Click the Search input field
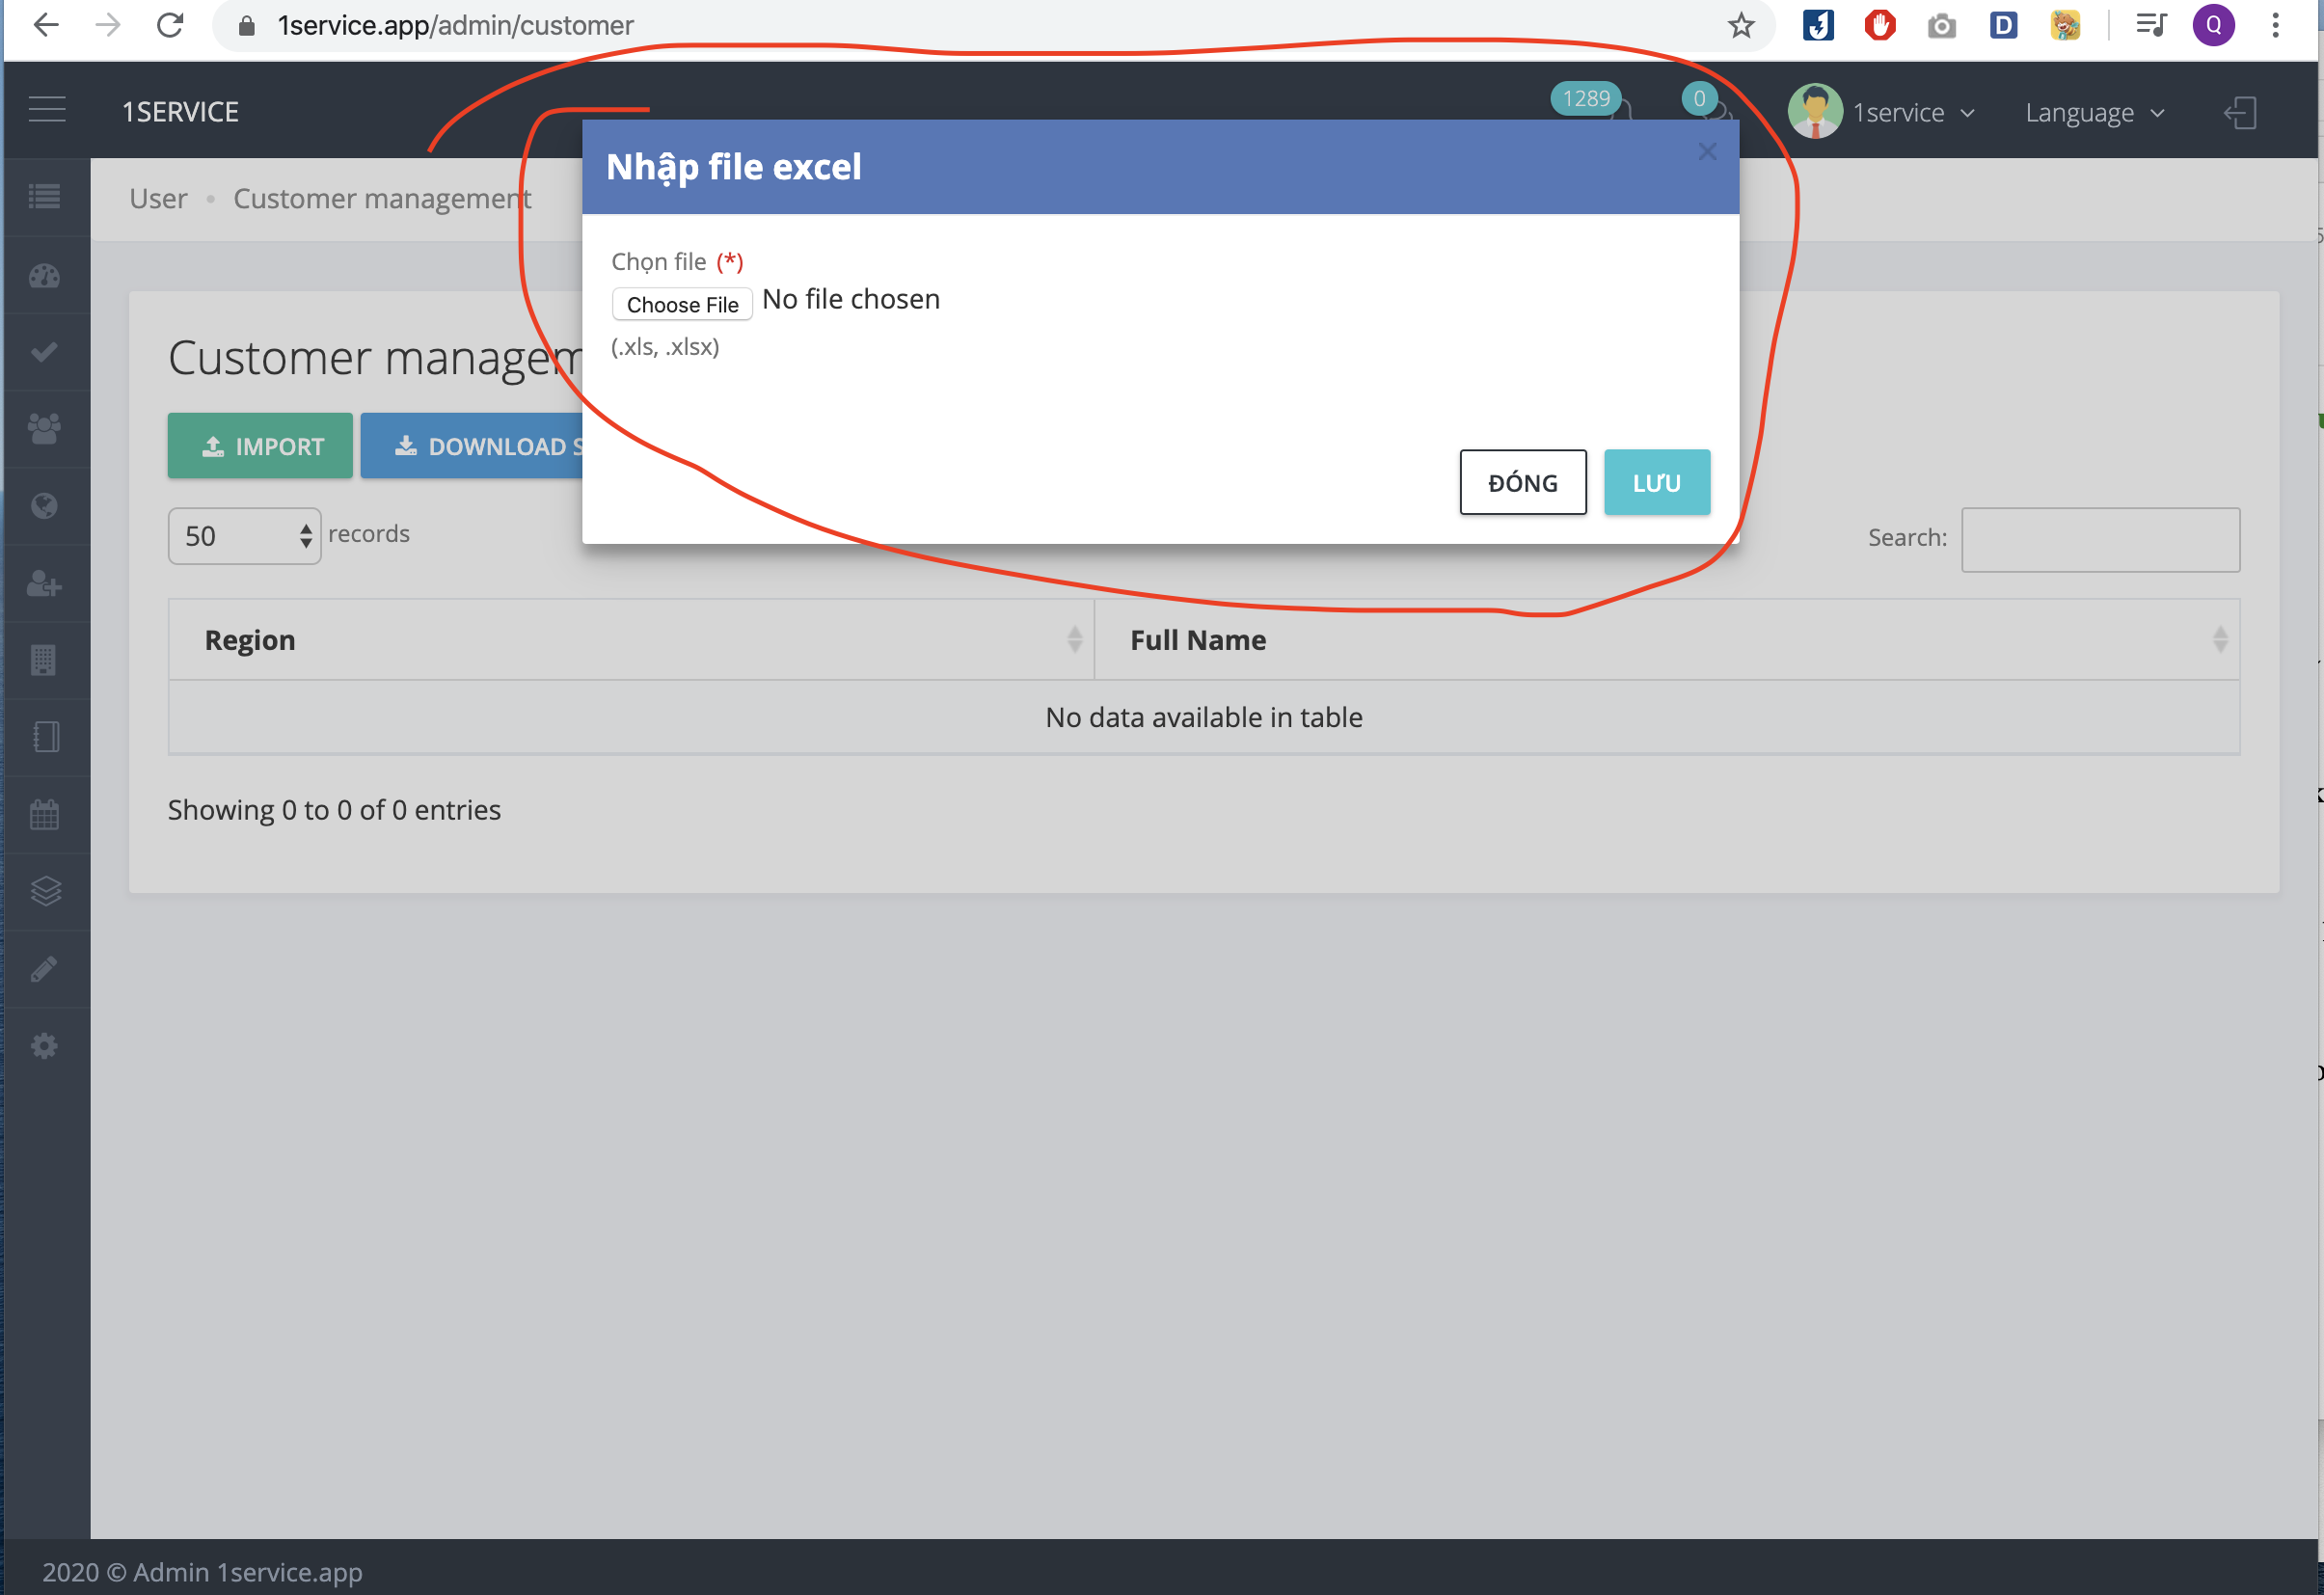This screenshot has width=2324, height=1595. [2100, 540]
